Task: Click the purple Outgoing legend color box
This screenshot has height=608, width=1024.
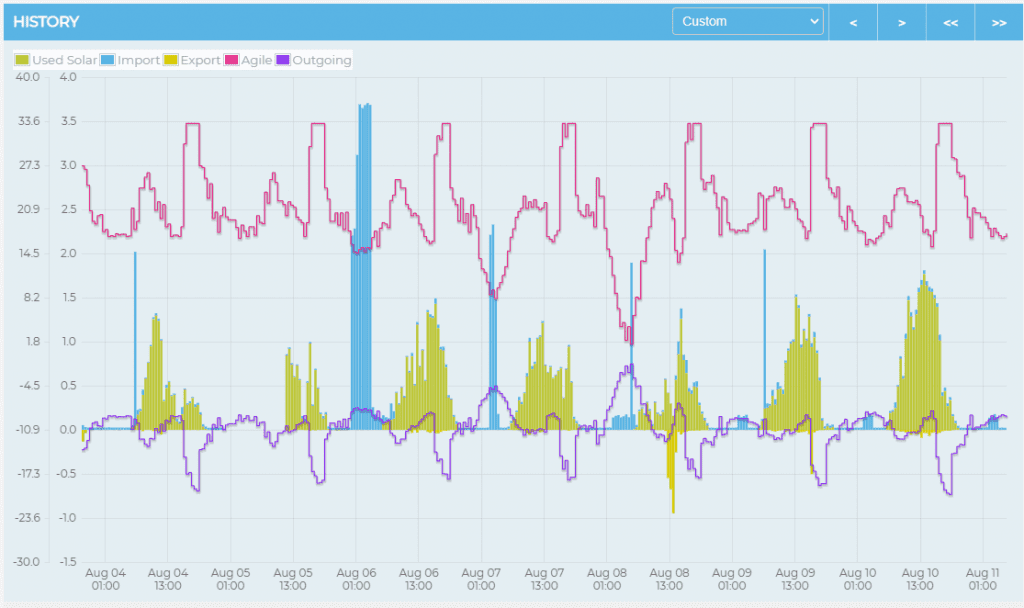Action: pos(283,60)
